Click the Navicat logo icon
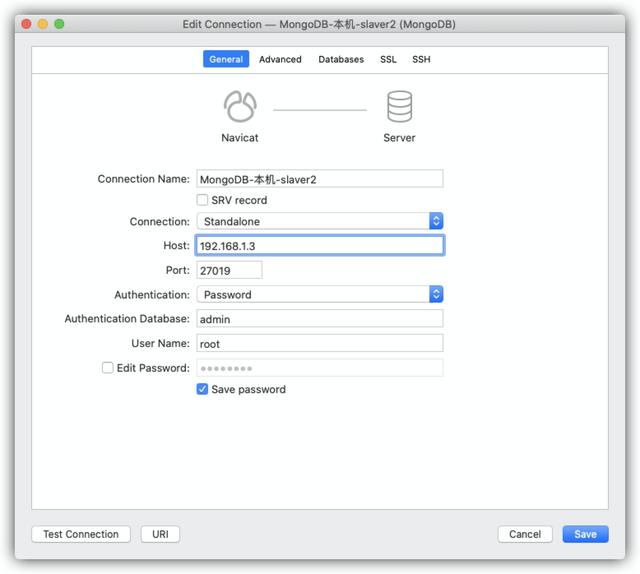Screen dimensions: 640x574 coord(240,107)
